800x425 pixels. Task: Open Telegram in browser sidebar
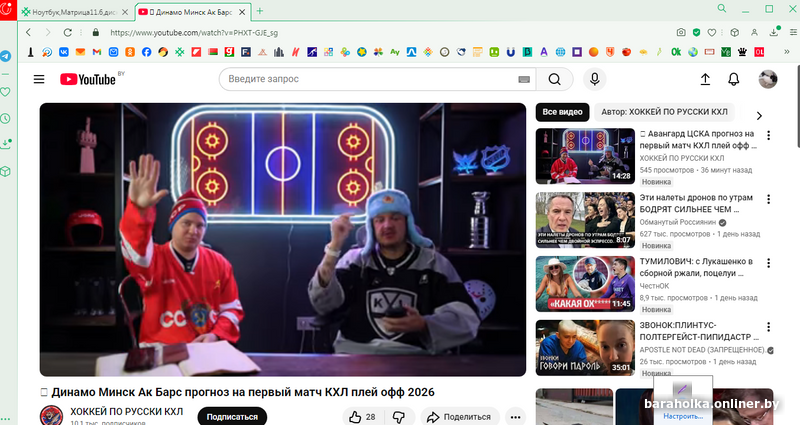(x=6, y=56)
